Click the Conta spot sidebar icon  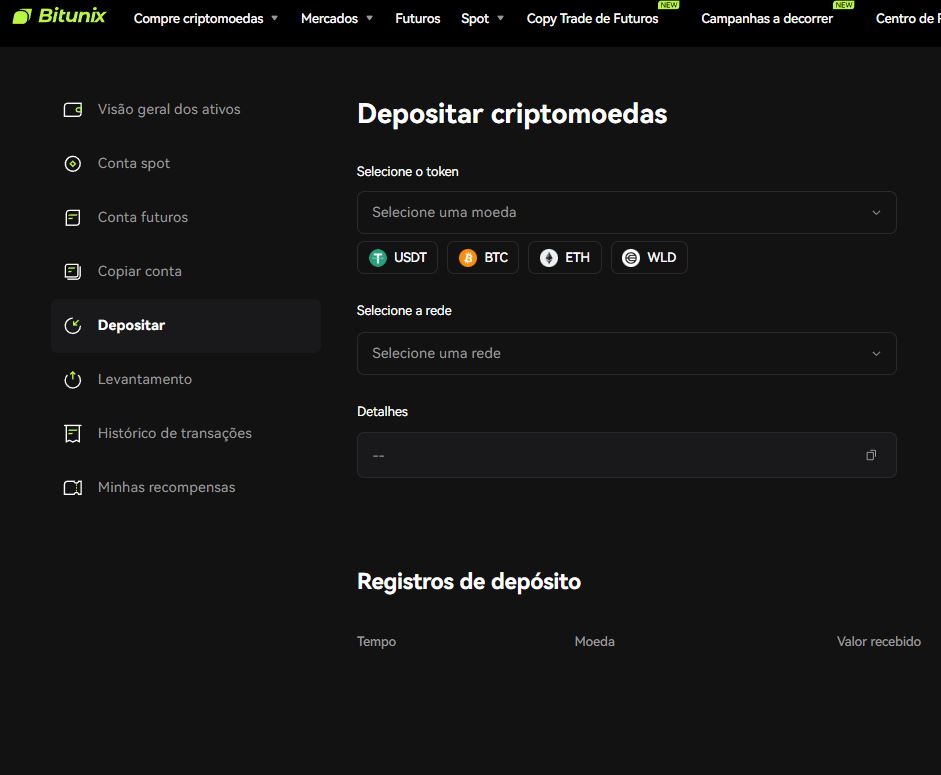coord(72,164)
